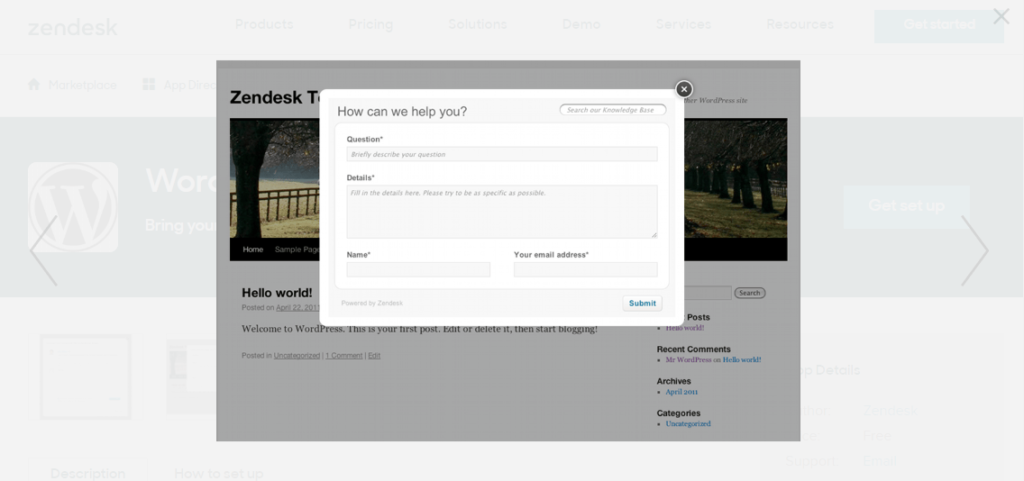Click the App Directory grid icon

[x=149, y=84]
